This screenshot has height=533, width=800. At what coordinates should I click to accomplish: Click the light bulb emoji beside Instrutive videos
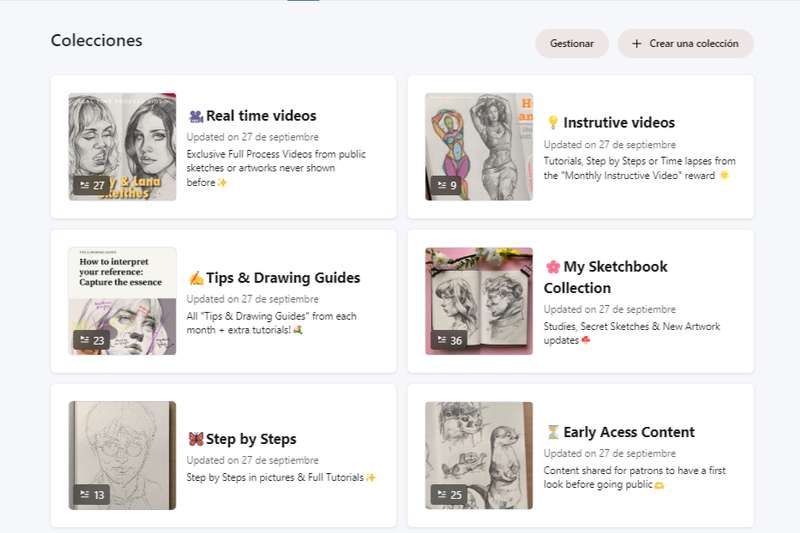[553, 122]
